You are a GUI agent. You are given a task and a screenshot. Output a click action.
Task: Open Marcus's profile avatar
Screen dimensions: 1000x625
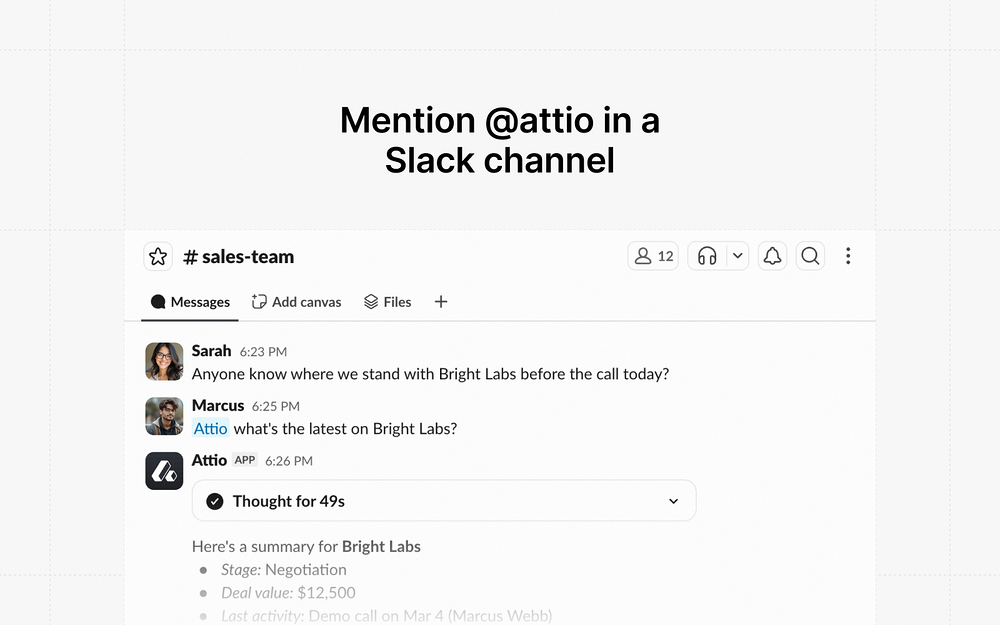[165, 416]
